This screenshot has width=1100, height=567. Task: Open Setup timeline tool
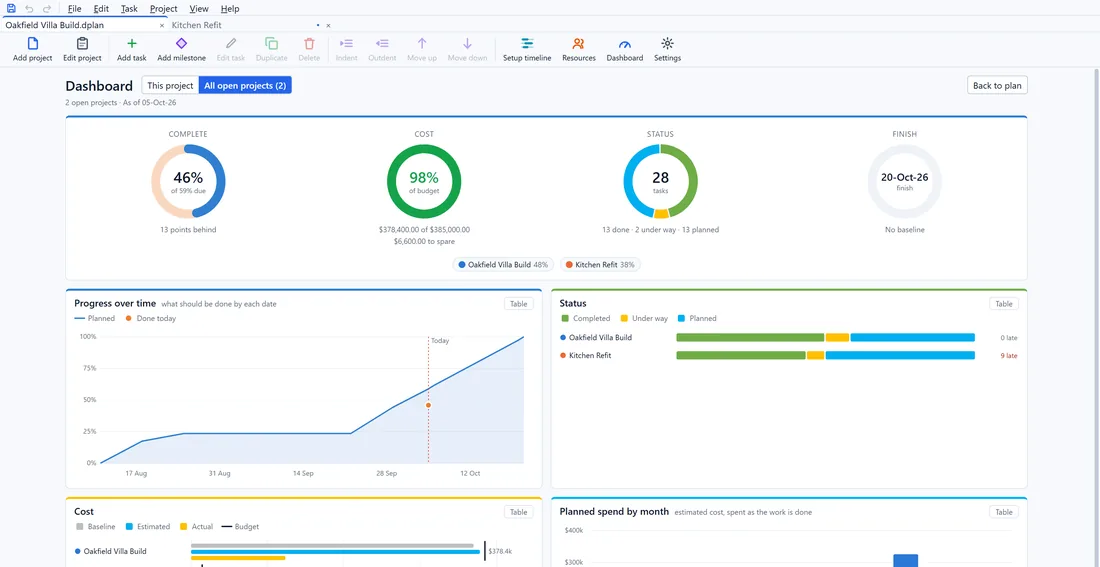(x=527, y=49)
